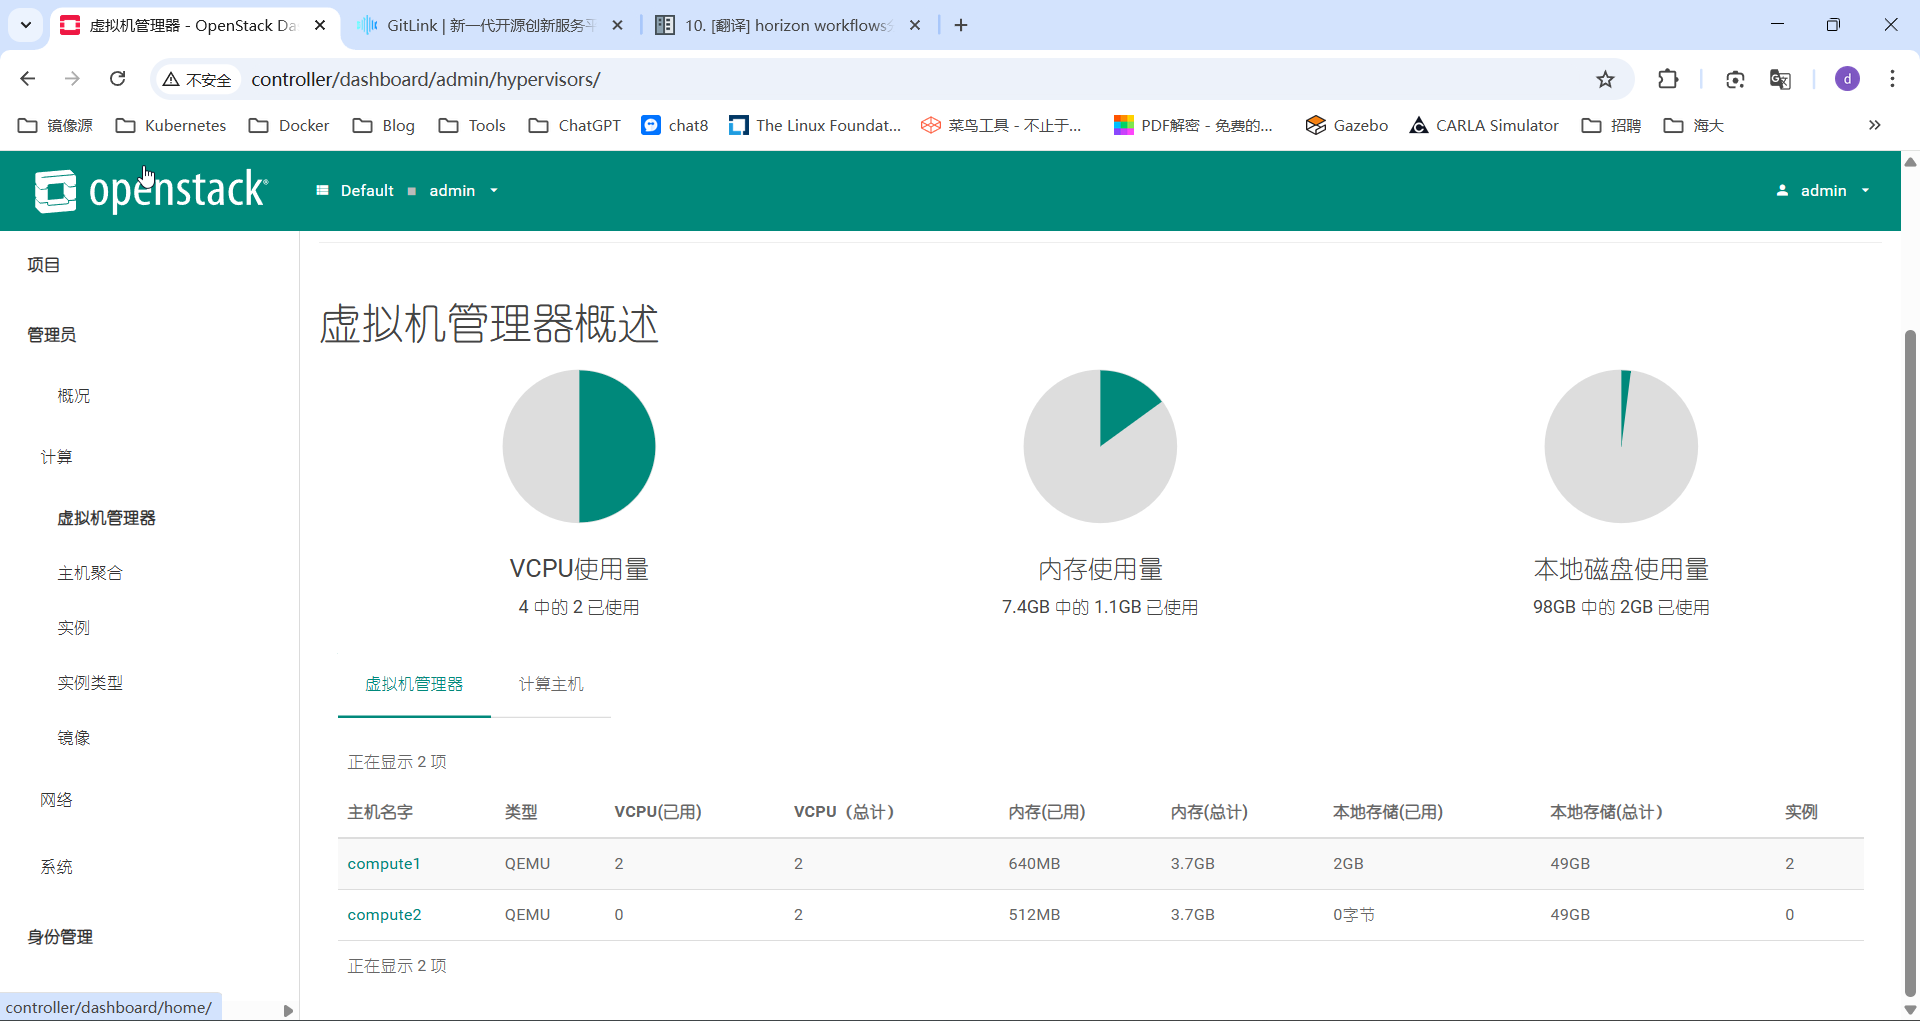Image resolution: width=1920 pixels, height=1021 pixels.
Task: Expand the 系统 sidebar group
Action: [57, 867]
